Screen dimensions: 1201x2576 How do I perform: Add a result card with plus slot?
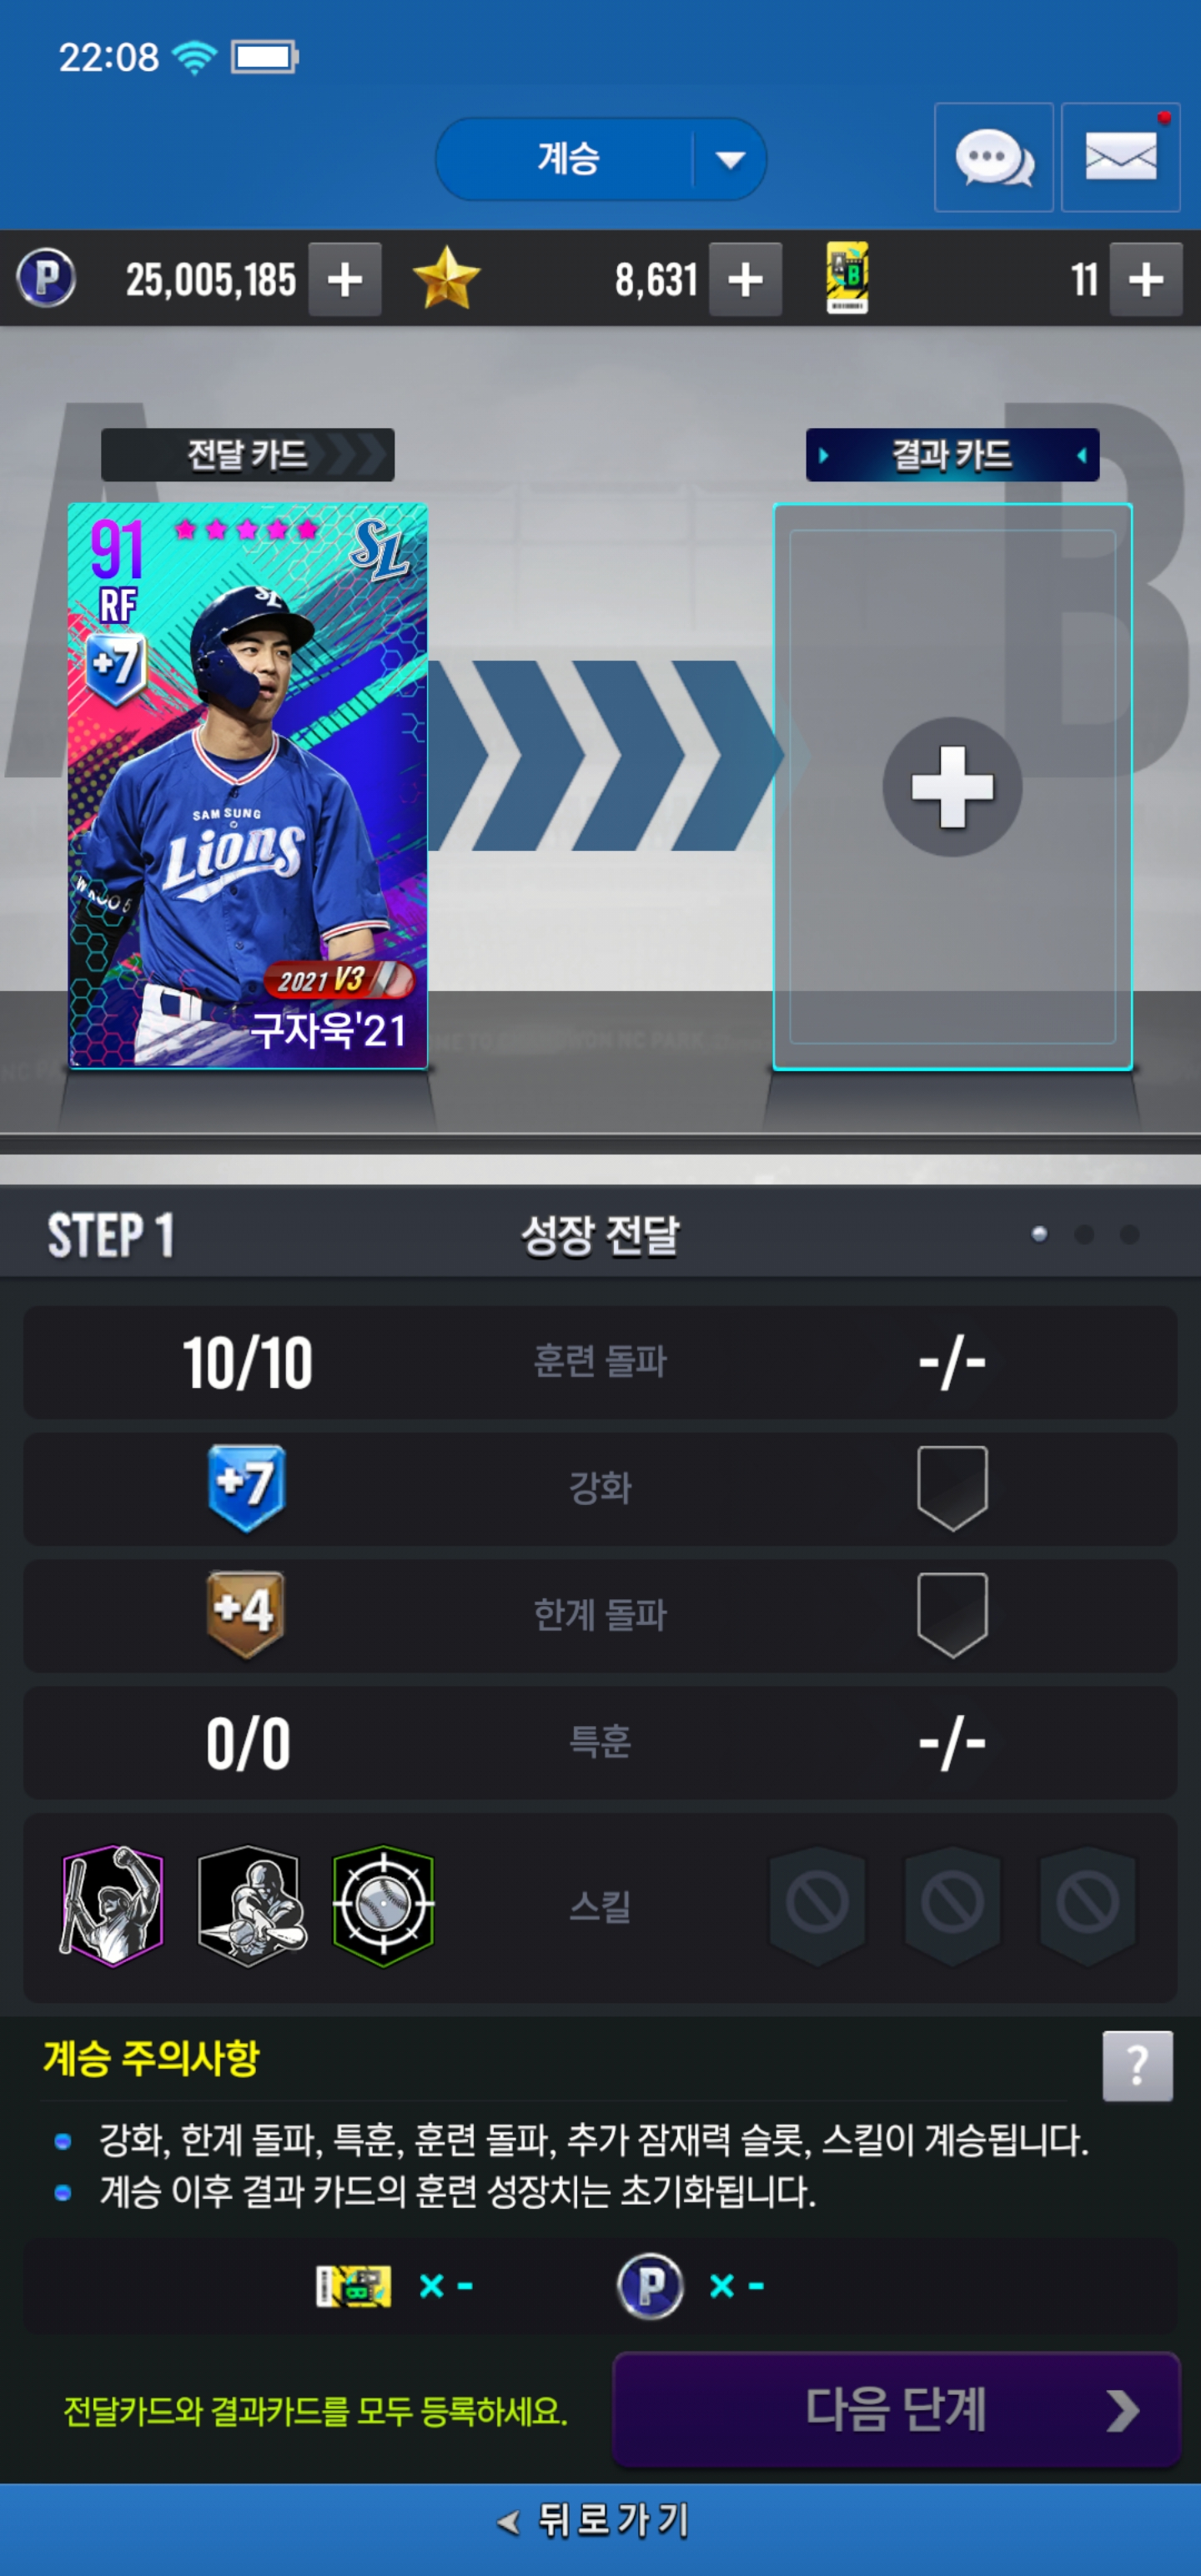pos(952,787)
